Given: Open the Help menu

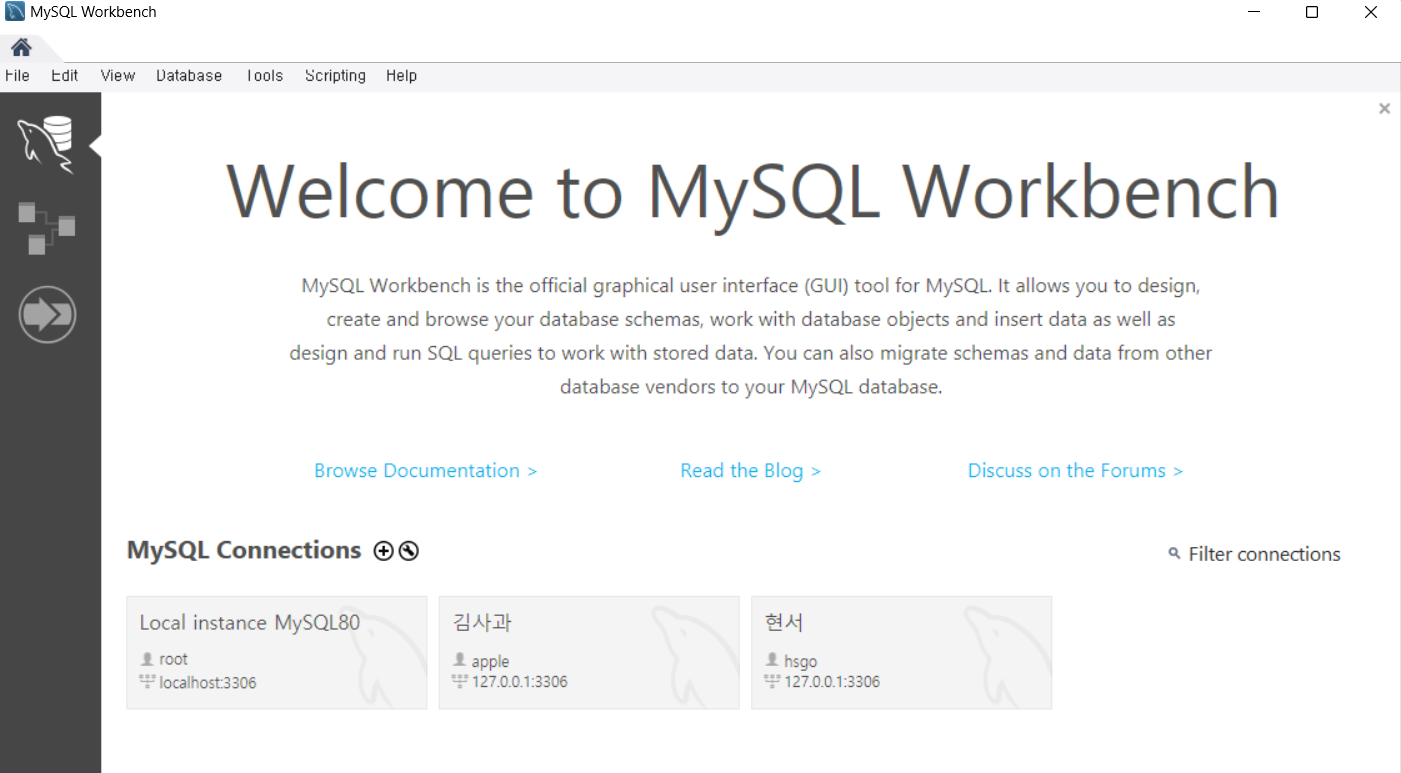Looking at the screenshot, I should click(401, 76).
